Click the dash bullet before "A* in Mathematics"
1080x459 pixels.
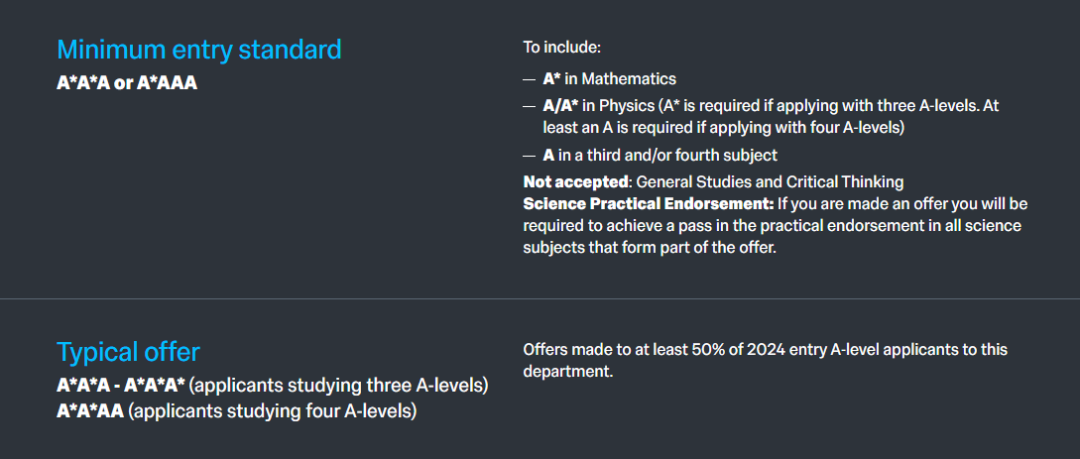click(529, 79)
